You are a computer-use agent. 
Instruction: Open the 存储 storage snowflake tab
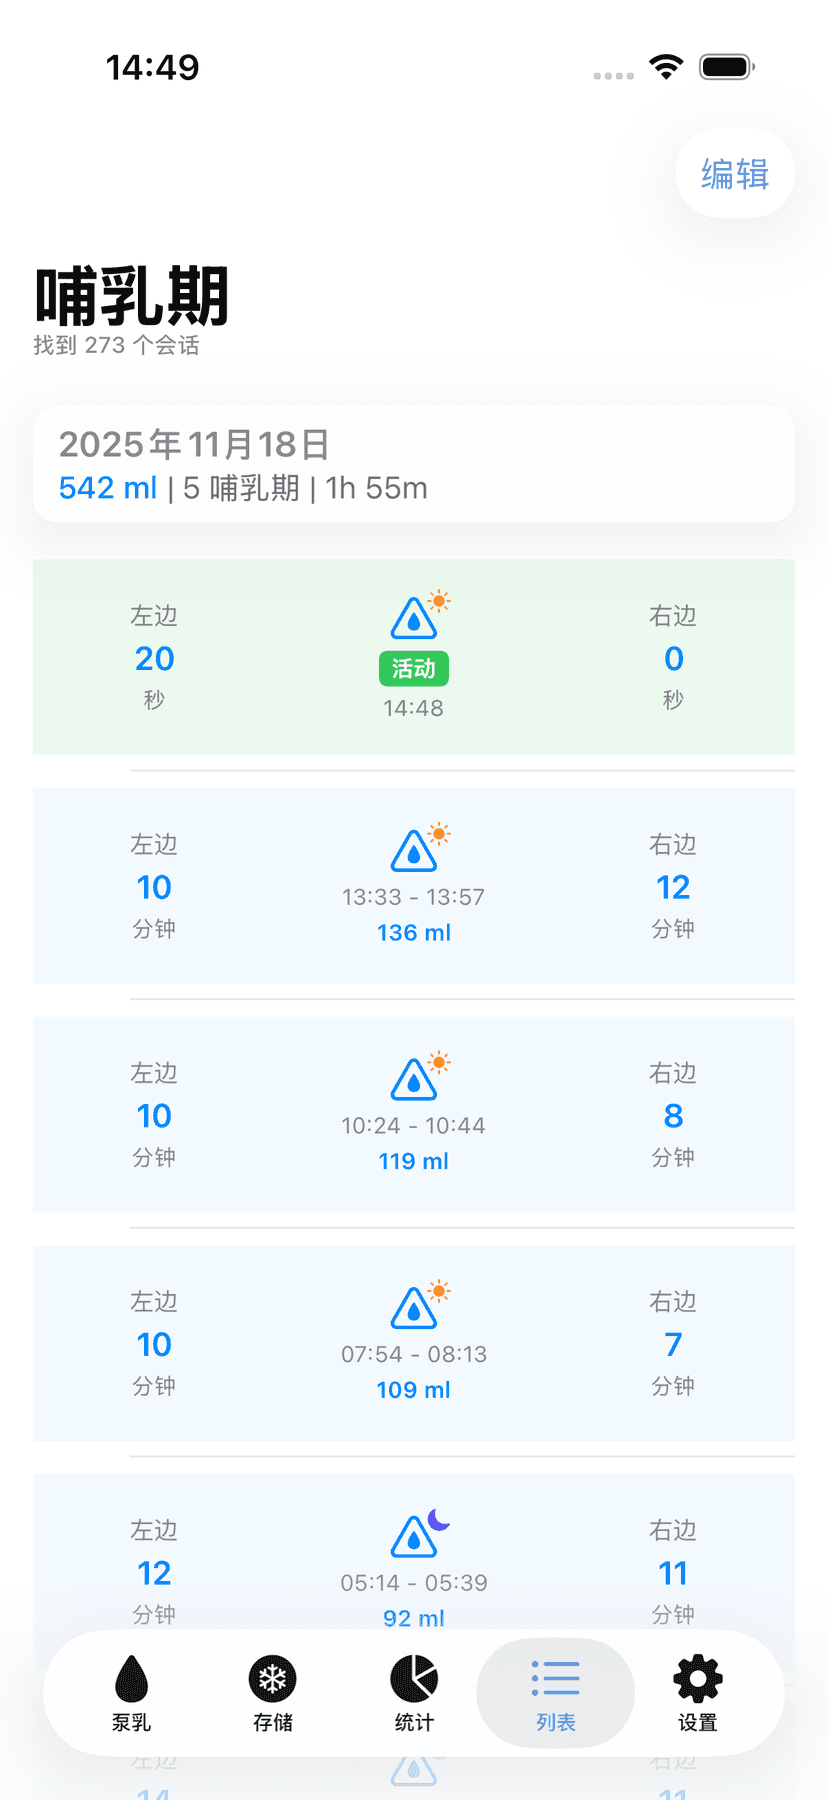(x=272, y=1692)
